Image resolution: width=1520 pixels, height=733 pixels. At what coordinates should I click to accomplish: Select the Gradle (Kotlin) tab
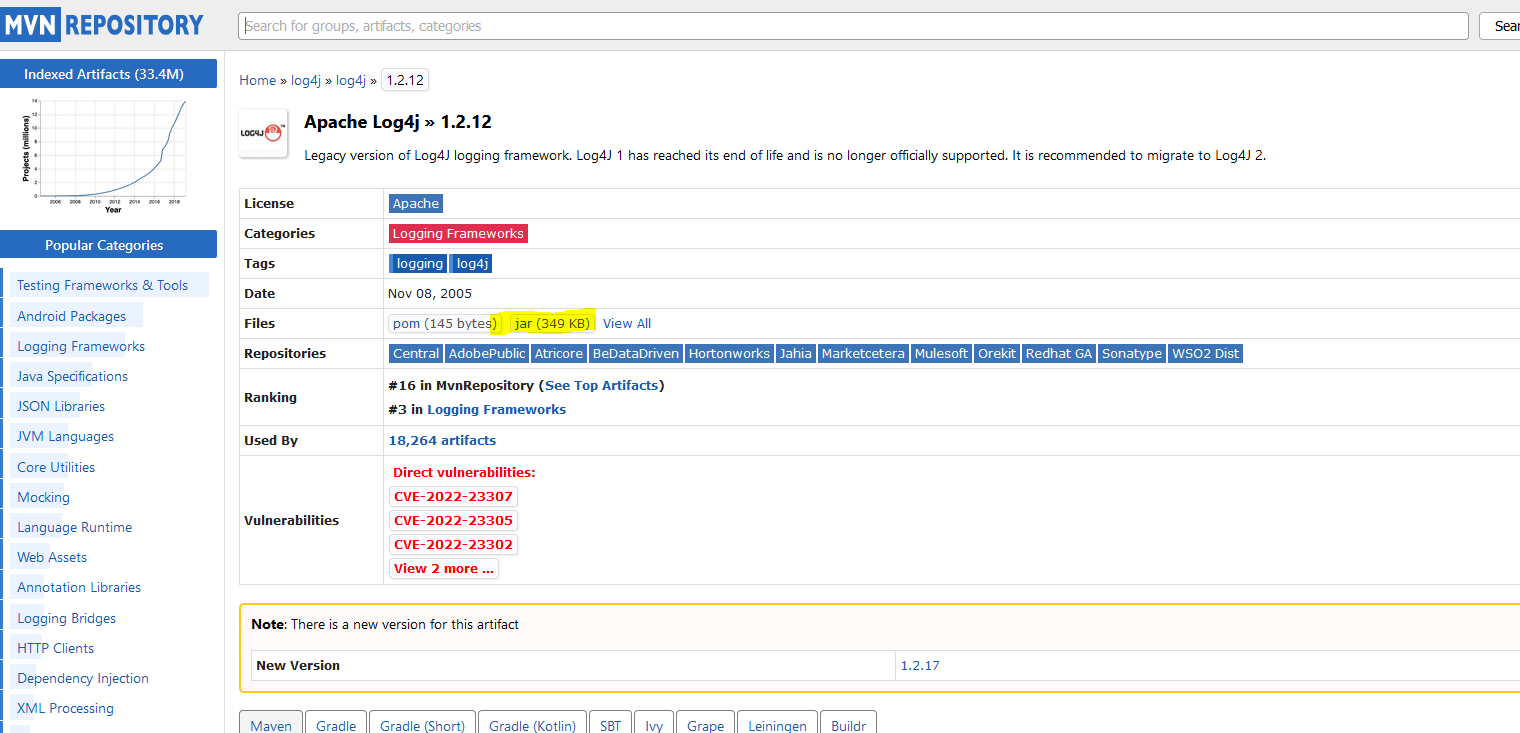click(x=532, y=724)
